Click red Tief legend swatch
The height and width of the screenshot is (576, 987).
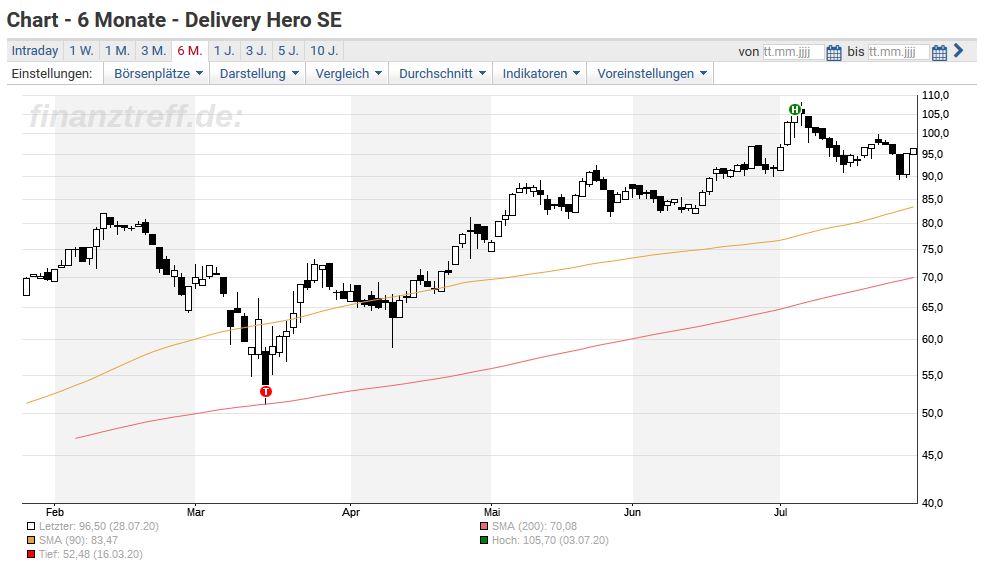click(x=31, y=554)
